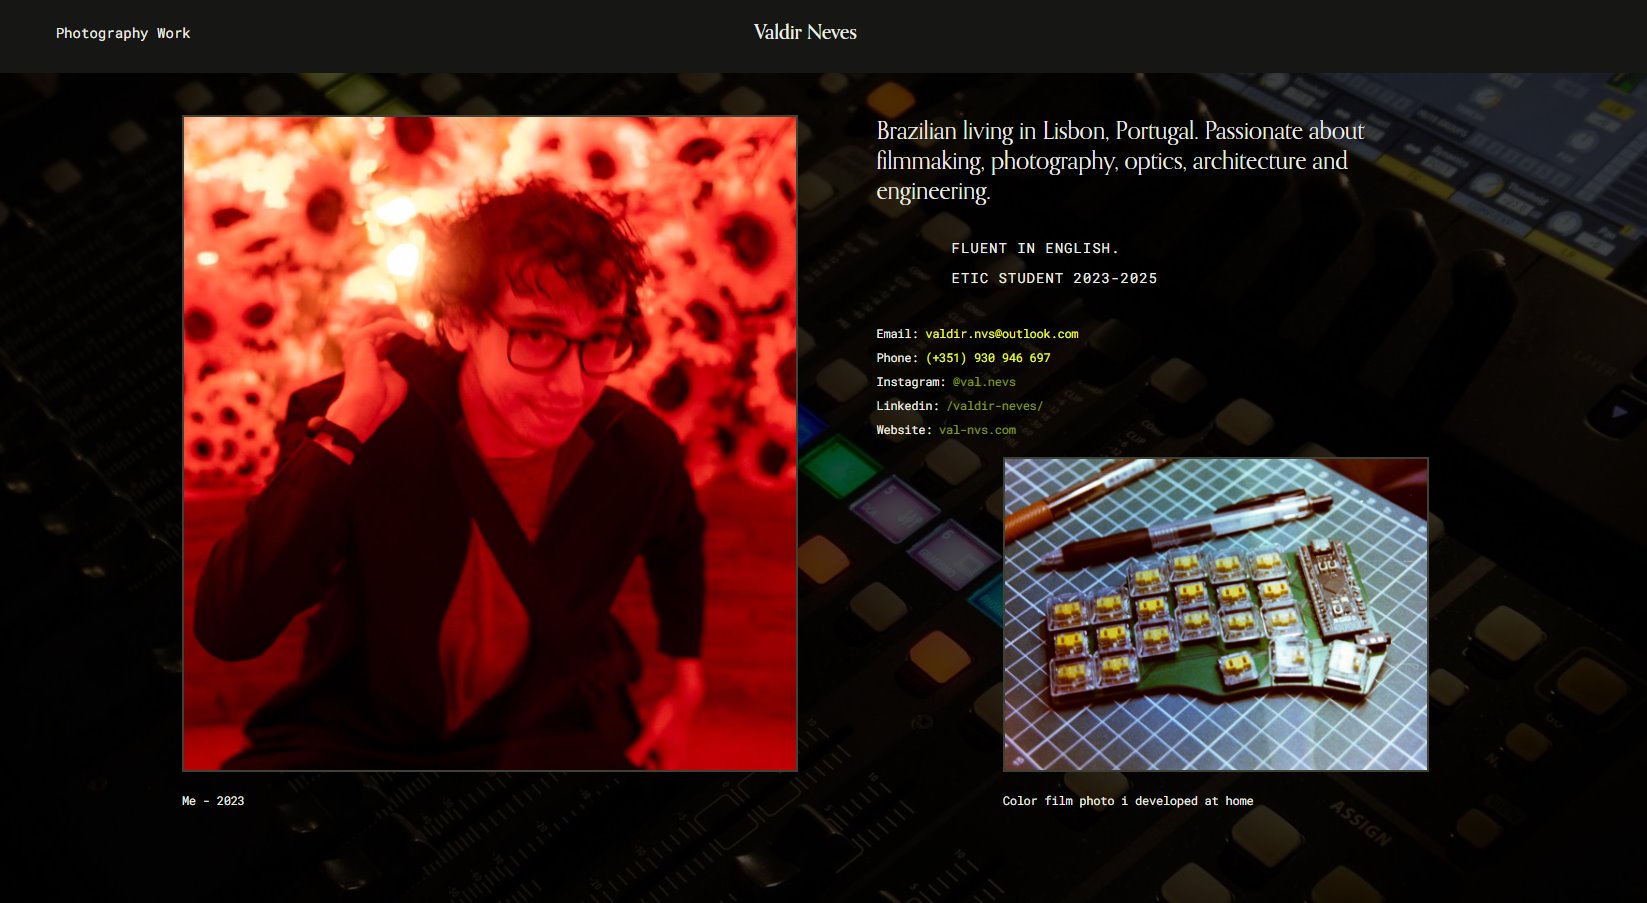Image resolution: width=1647 pixels, height=903 pixels.
Task: Click the 'Instagram:' label
Action: click(x=910, y=382)
